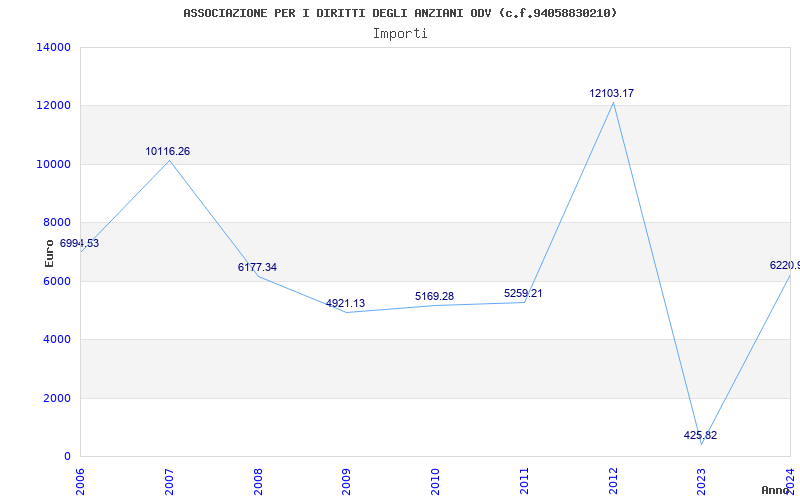The image size is (800, 500).
Task: Select the 10116.26 data label
Action: pos(167,151)
